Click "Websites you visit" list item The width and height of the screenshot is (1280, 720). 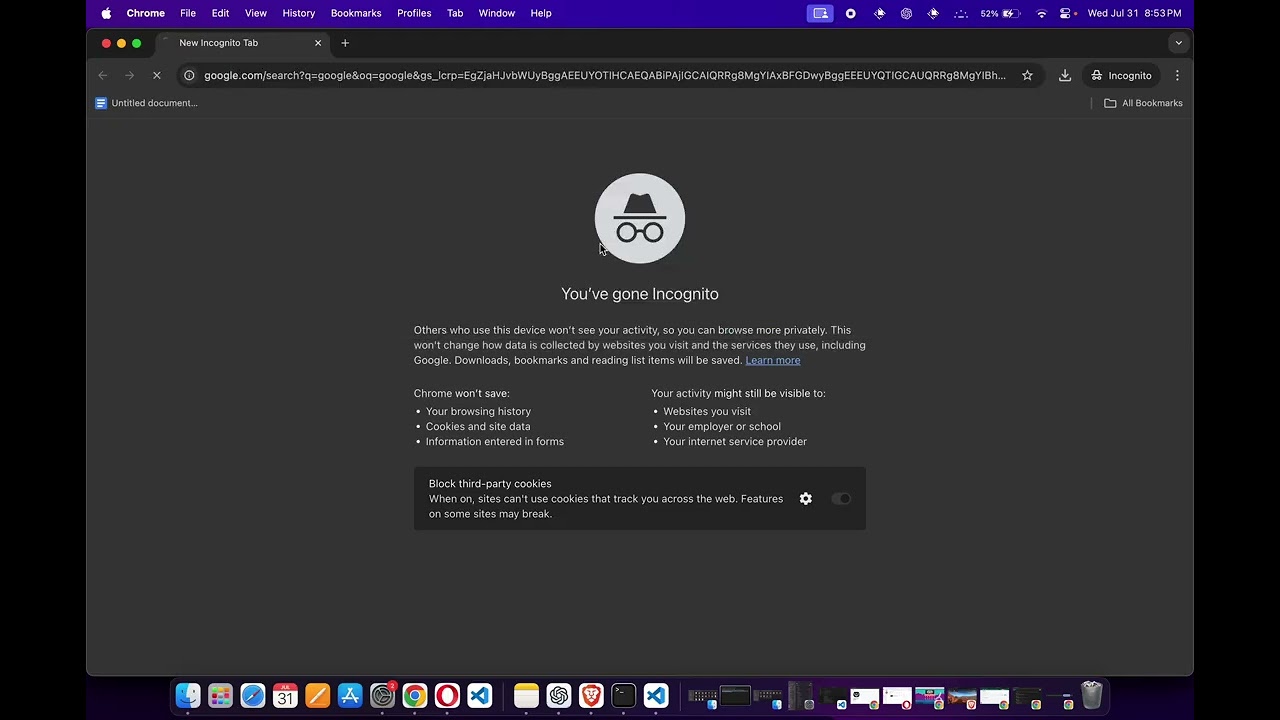707,411
